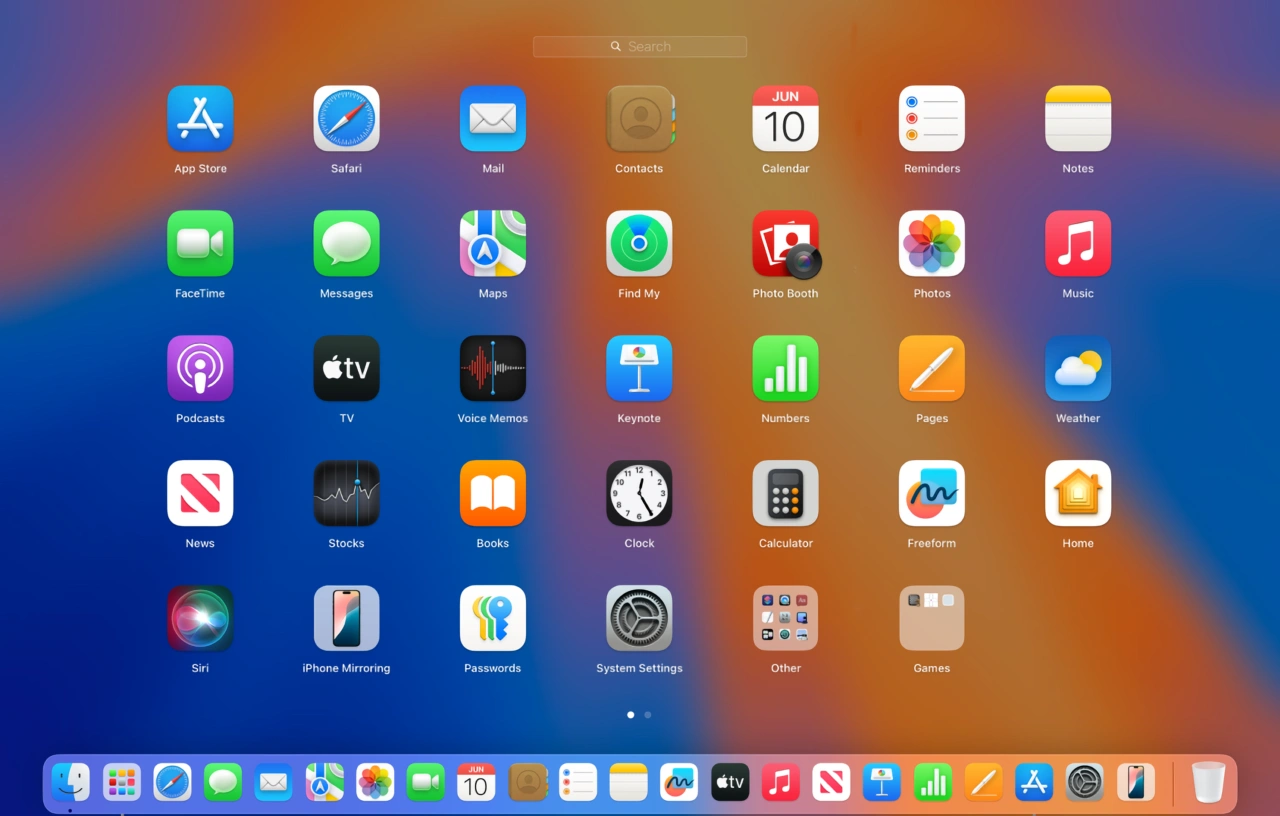Click the Launchpad icon in the Dock
This screenshot has height=816, width=1280.
point(122,782)
